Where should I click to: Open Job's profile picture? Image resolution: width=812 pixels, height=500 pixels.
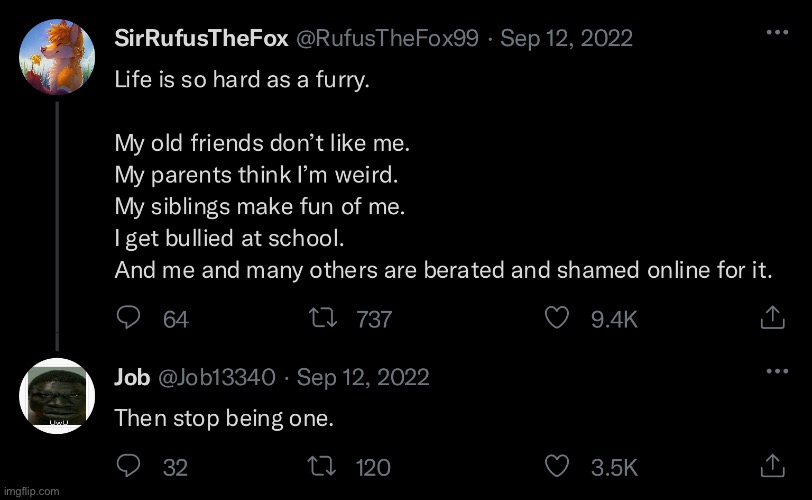[x=56, y=396]
